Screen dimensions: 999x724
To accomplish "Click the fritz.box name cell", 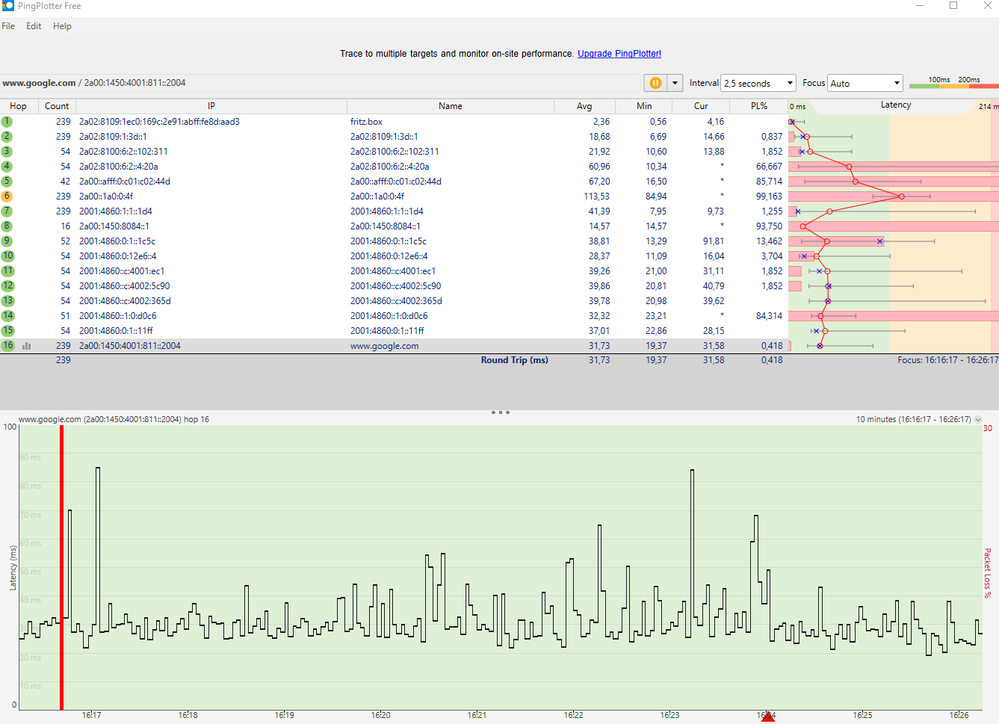I will pyautogui.click(x=366, y=122).
